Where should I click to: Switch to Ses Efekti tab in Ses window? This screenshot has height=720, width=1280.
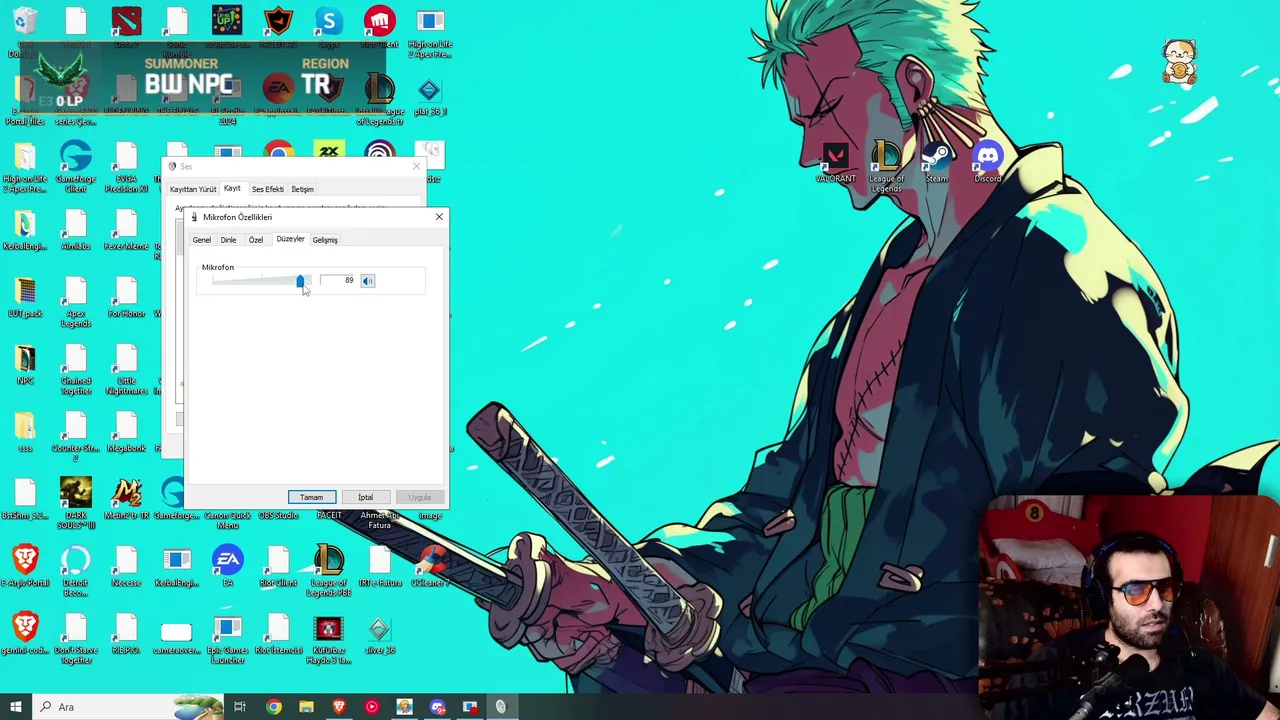(267, 189)
